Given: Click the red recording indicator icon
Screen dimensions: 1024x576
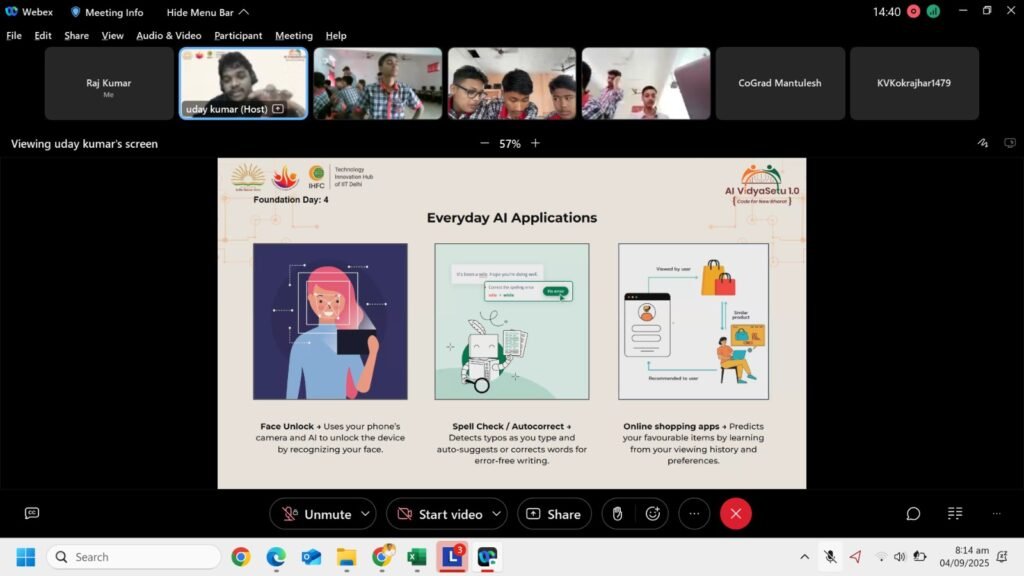Looking at the screenshot, I should coord(912,12).
